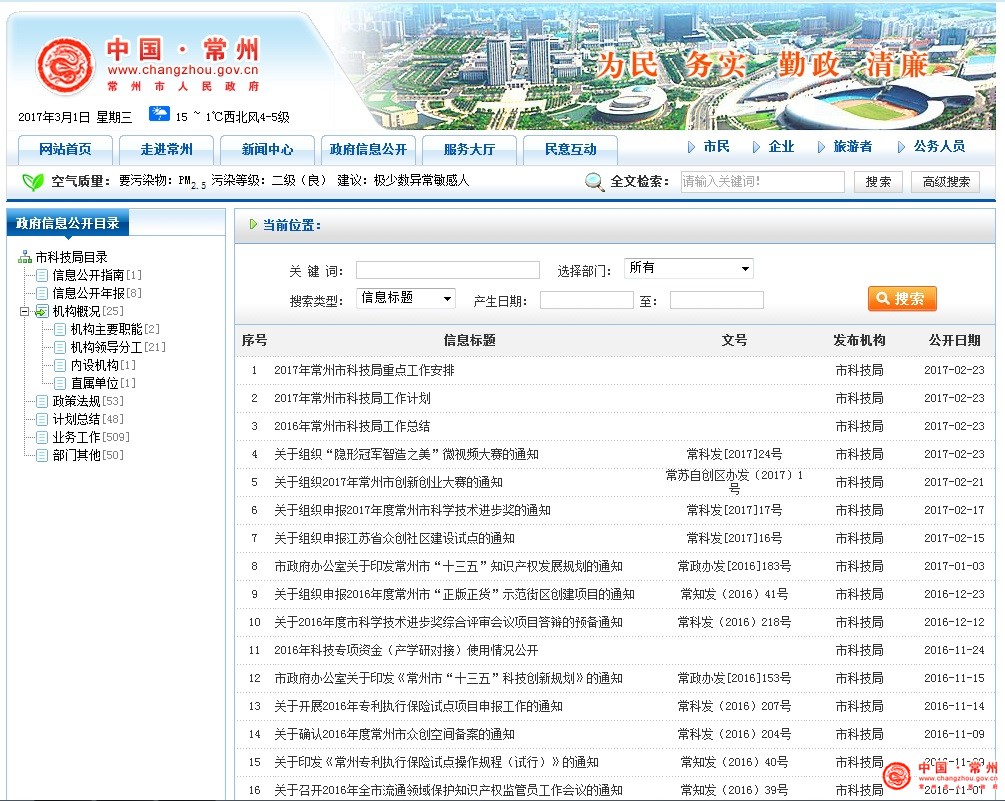This screenshot has height=801, width=1005.
Task: Click the 产生日期 start date field
Action: point(586,300)
